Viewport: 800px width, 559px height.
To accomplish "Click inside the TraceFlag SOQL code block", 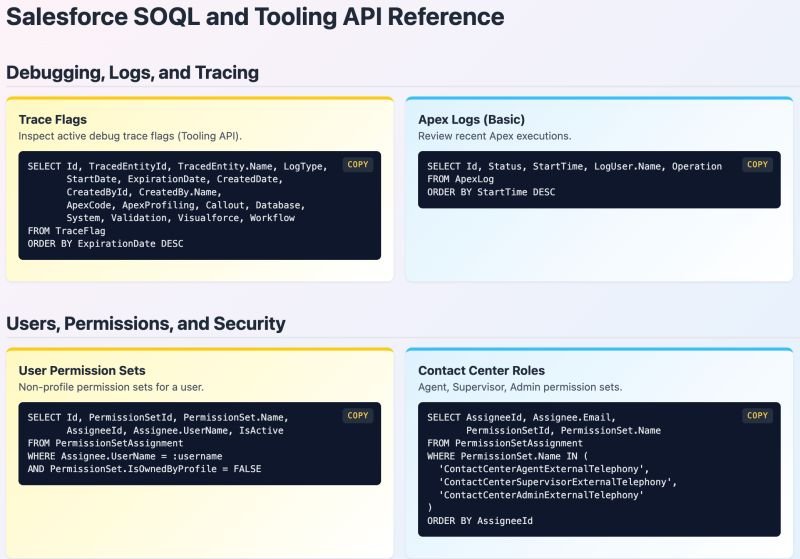I will pos(199,206).
